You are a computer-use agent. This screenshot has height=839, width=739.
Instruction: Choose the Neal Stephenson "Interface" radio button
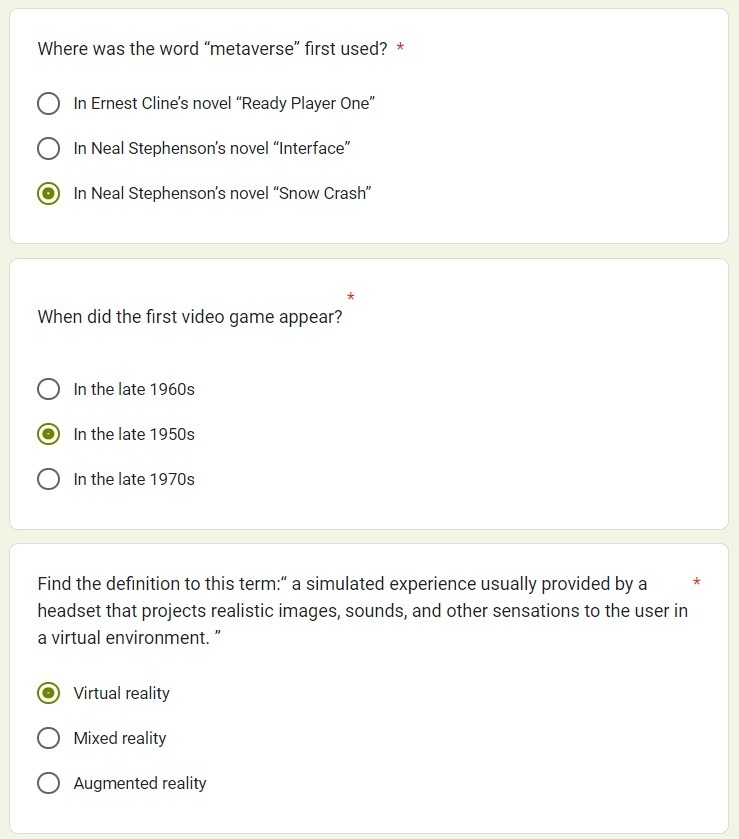[x=48, y=149]
